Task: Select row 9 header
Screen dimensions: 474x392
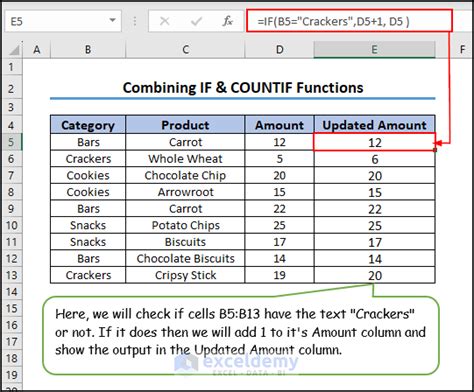Action: (11, 209)
